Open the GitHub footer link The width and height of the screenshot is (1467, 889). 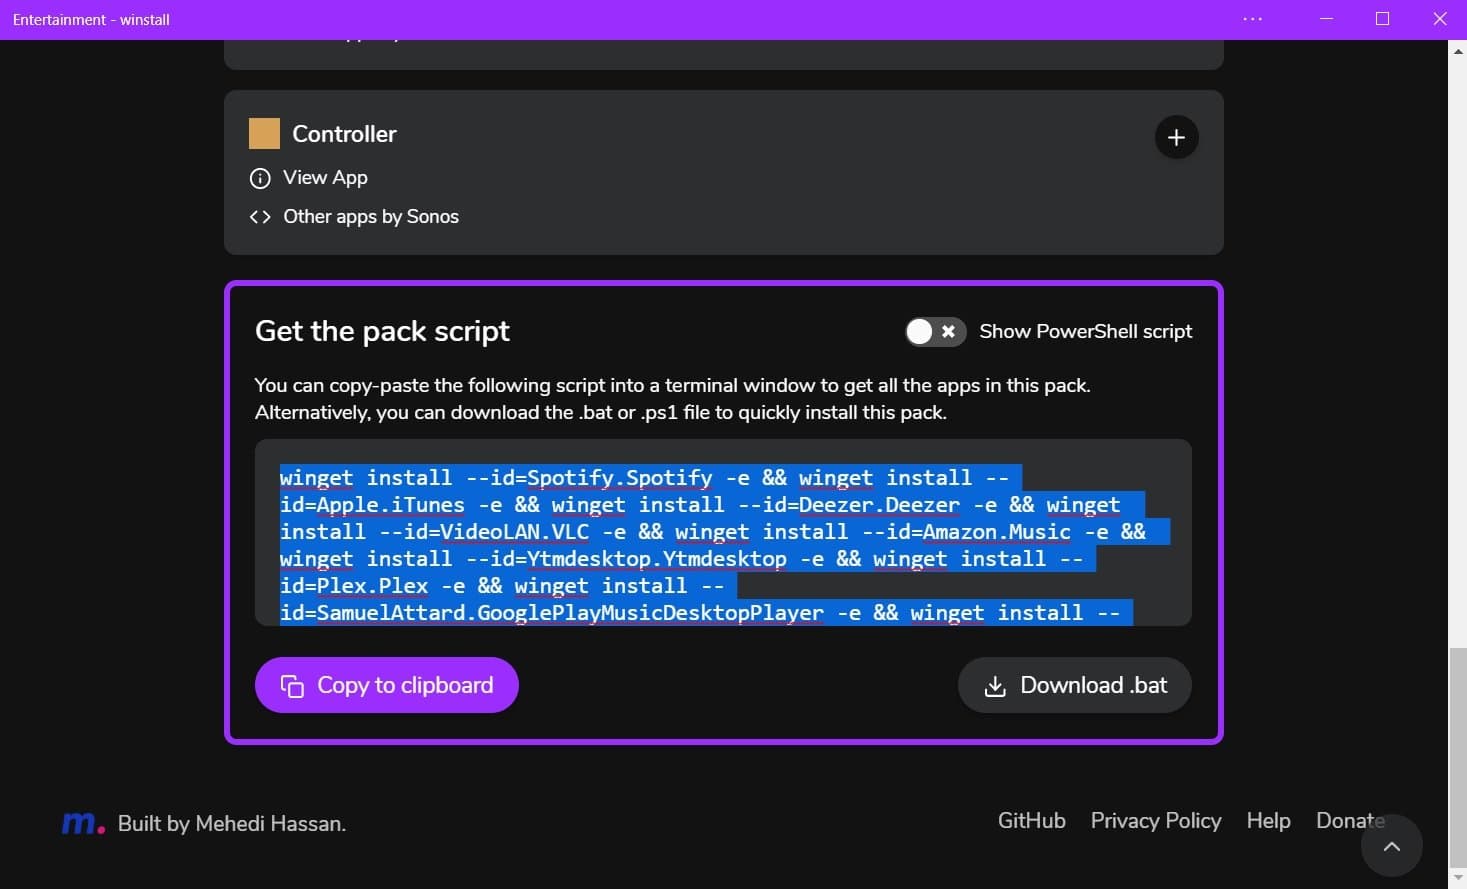pos(1031,820)
